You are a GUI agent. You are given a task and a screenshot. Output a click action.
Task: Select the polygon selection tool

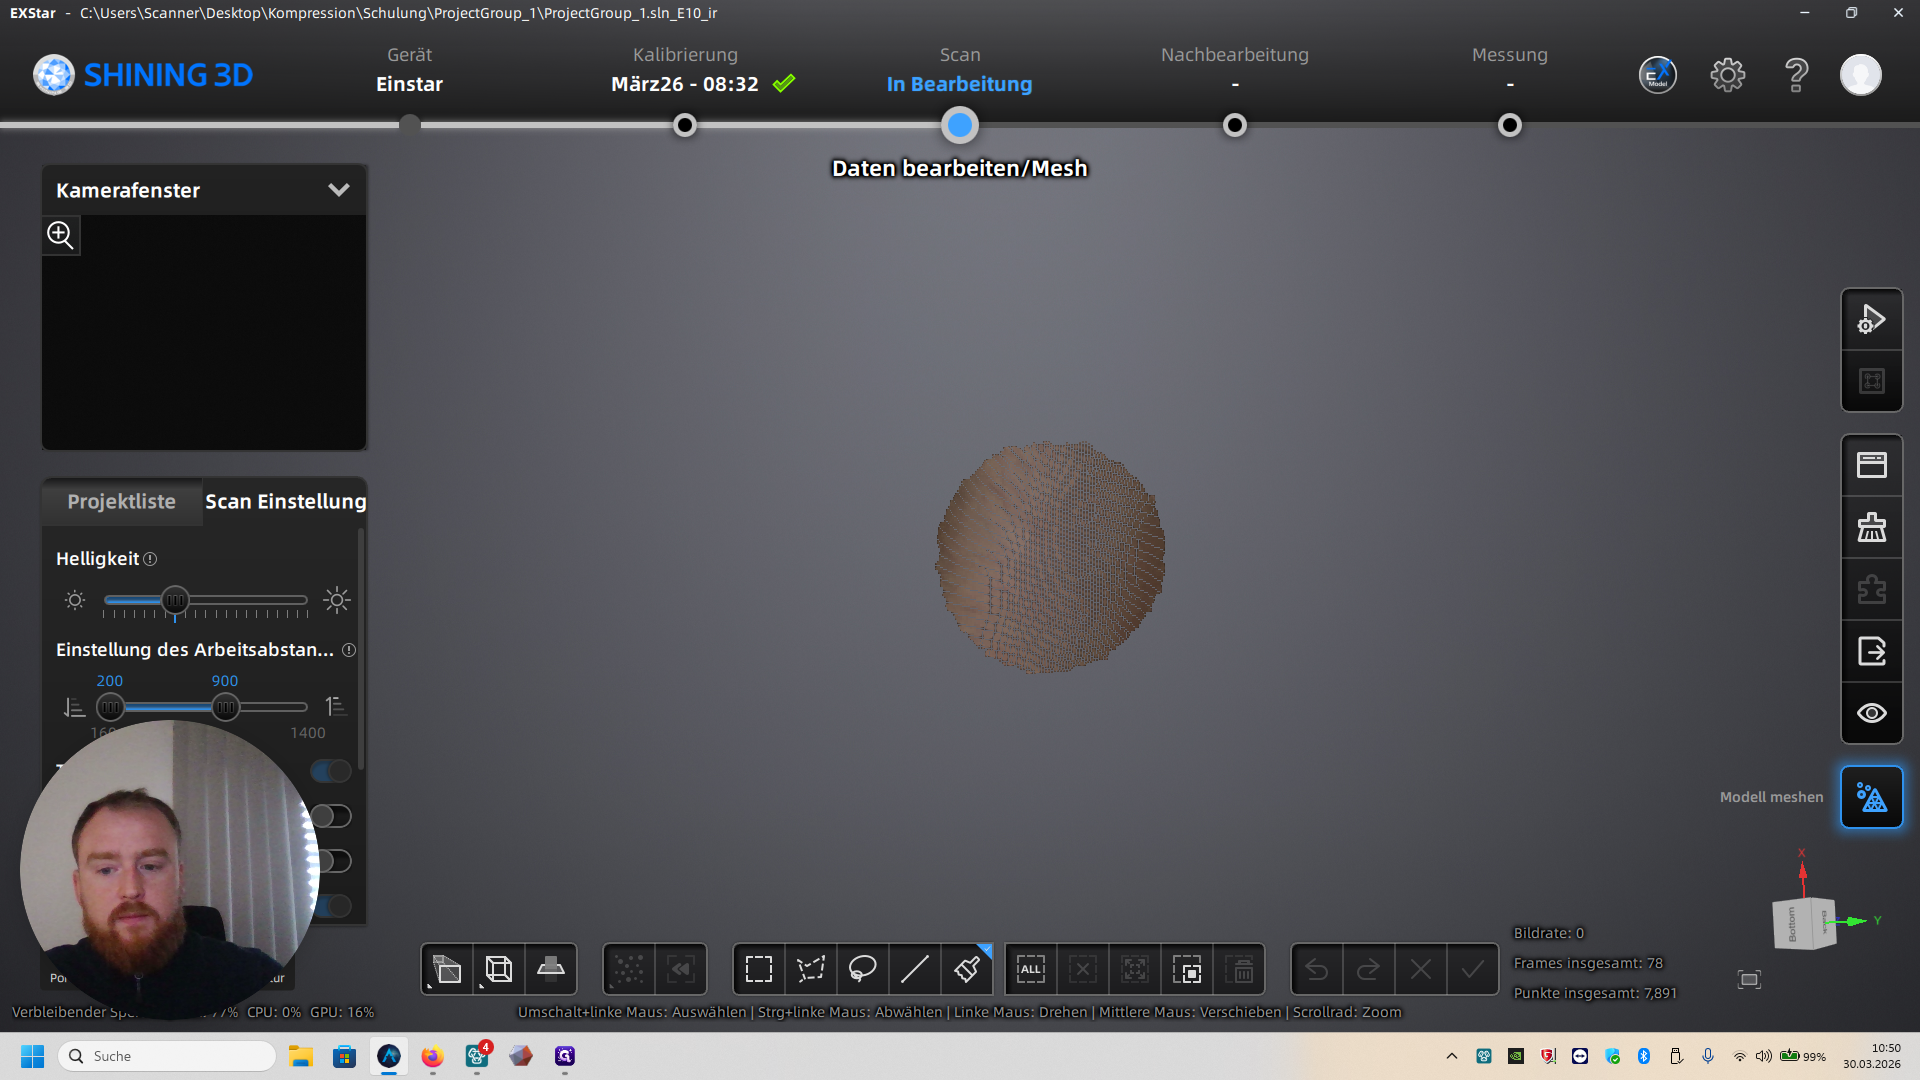pyautogui.click(x=811, y=969)
